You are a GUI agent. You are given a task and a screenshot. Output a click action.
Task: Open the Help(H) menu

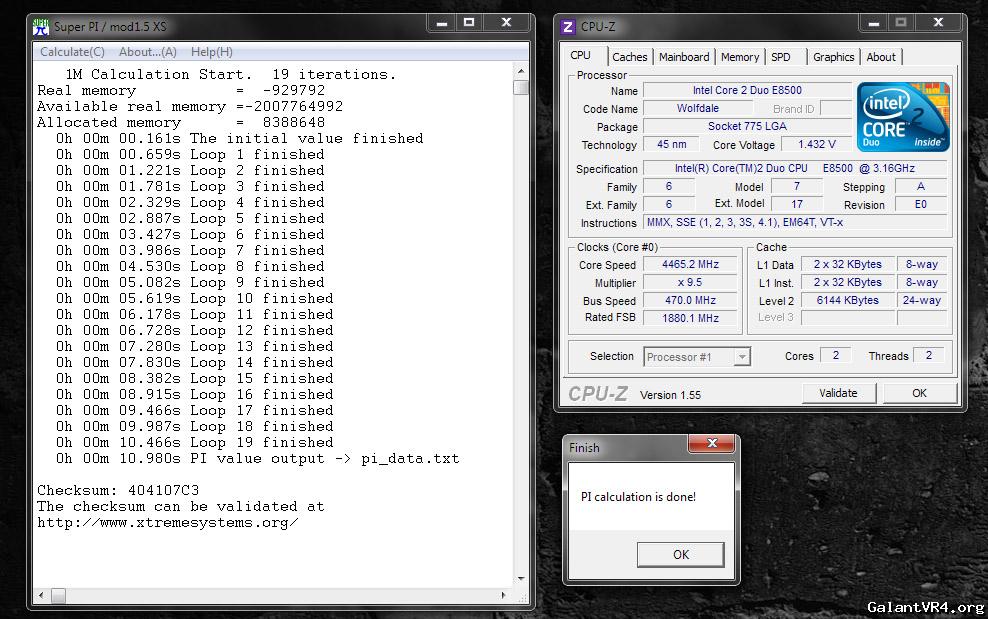pyautogui.click(x=211, y=52)
